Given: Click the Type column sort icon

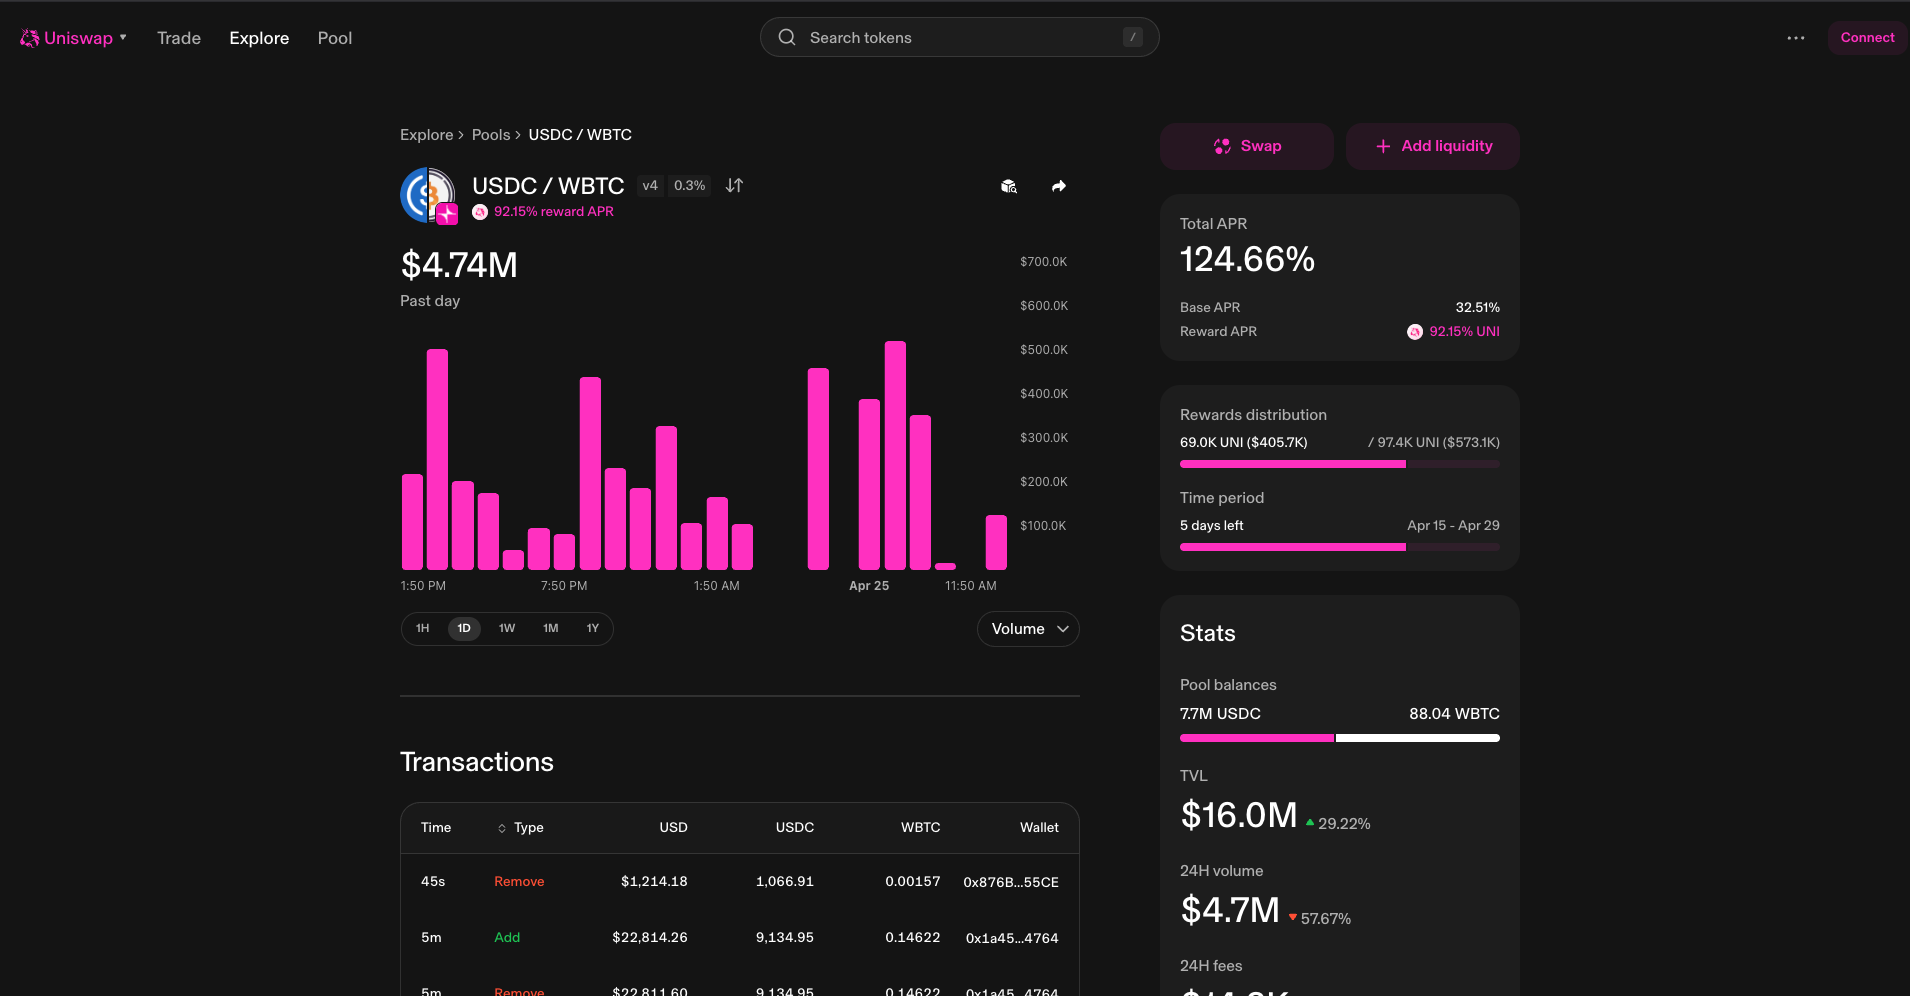Looking at the screenshot, I should coord(502,828).
